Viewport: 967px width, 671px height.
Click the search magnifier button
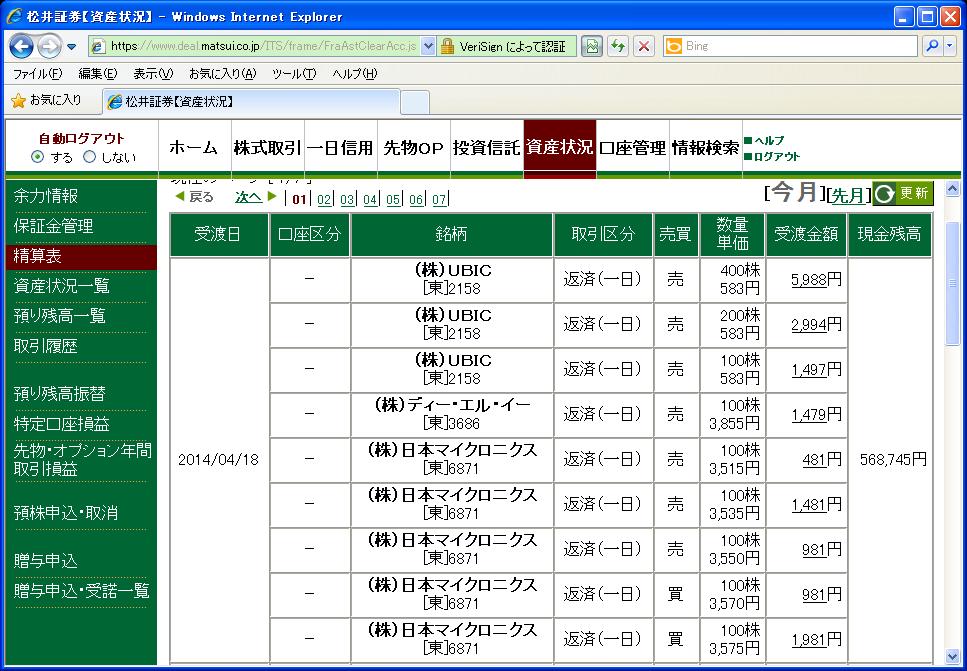click(932, 46)
